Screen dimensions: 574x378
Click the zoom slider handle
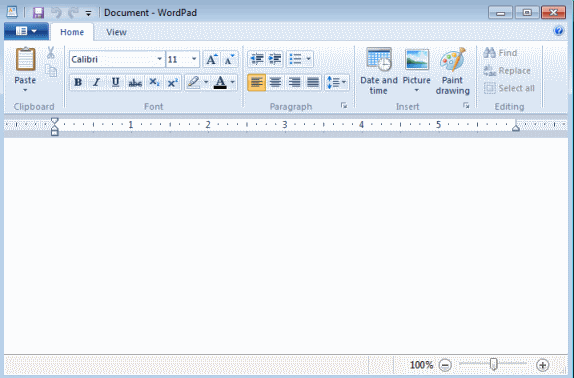tap(493, 364)
